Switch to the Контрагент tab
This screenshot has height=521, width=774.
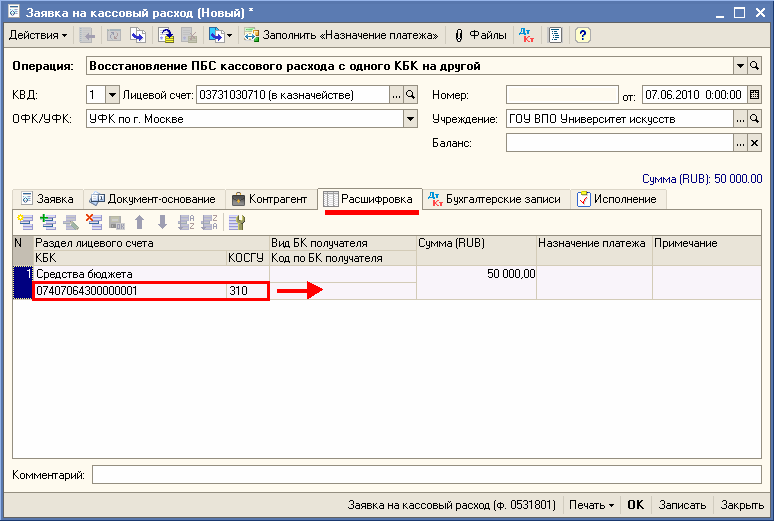pos(271,199)
